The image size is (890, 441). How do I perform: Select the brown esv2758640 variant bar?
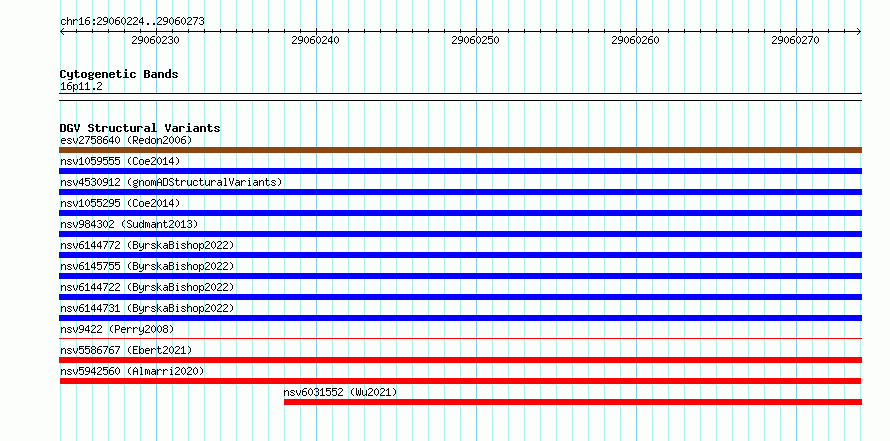pos(460,150)
